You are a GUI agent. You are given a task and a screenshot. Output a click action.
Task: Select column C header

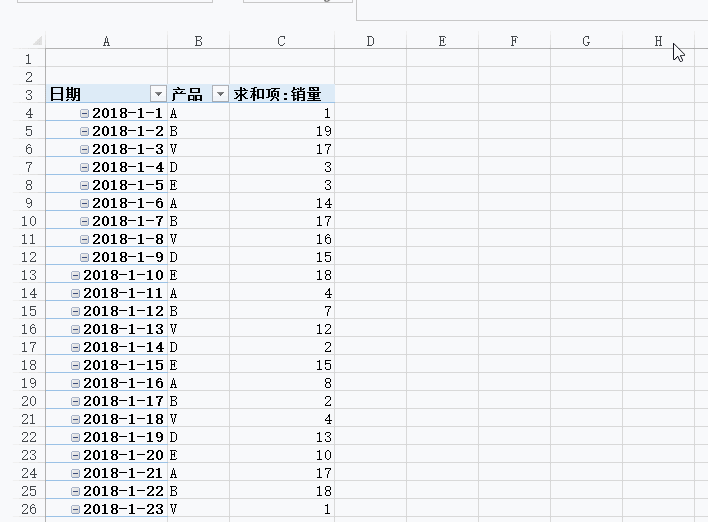(x=282, y=41)
